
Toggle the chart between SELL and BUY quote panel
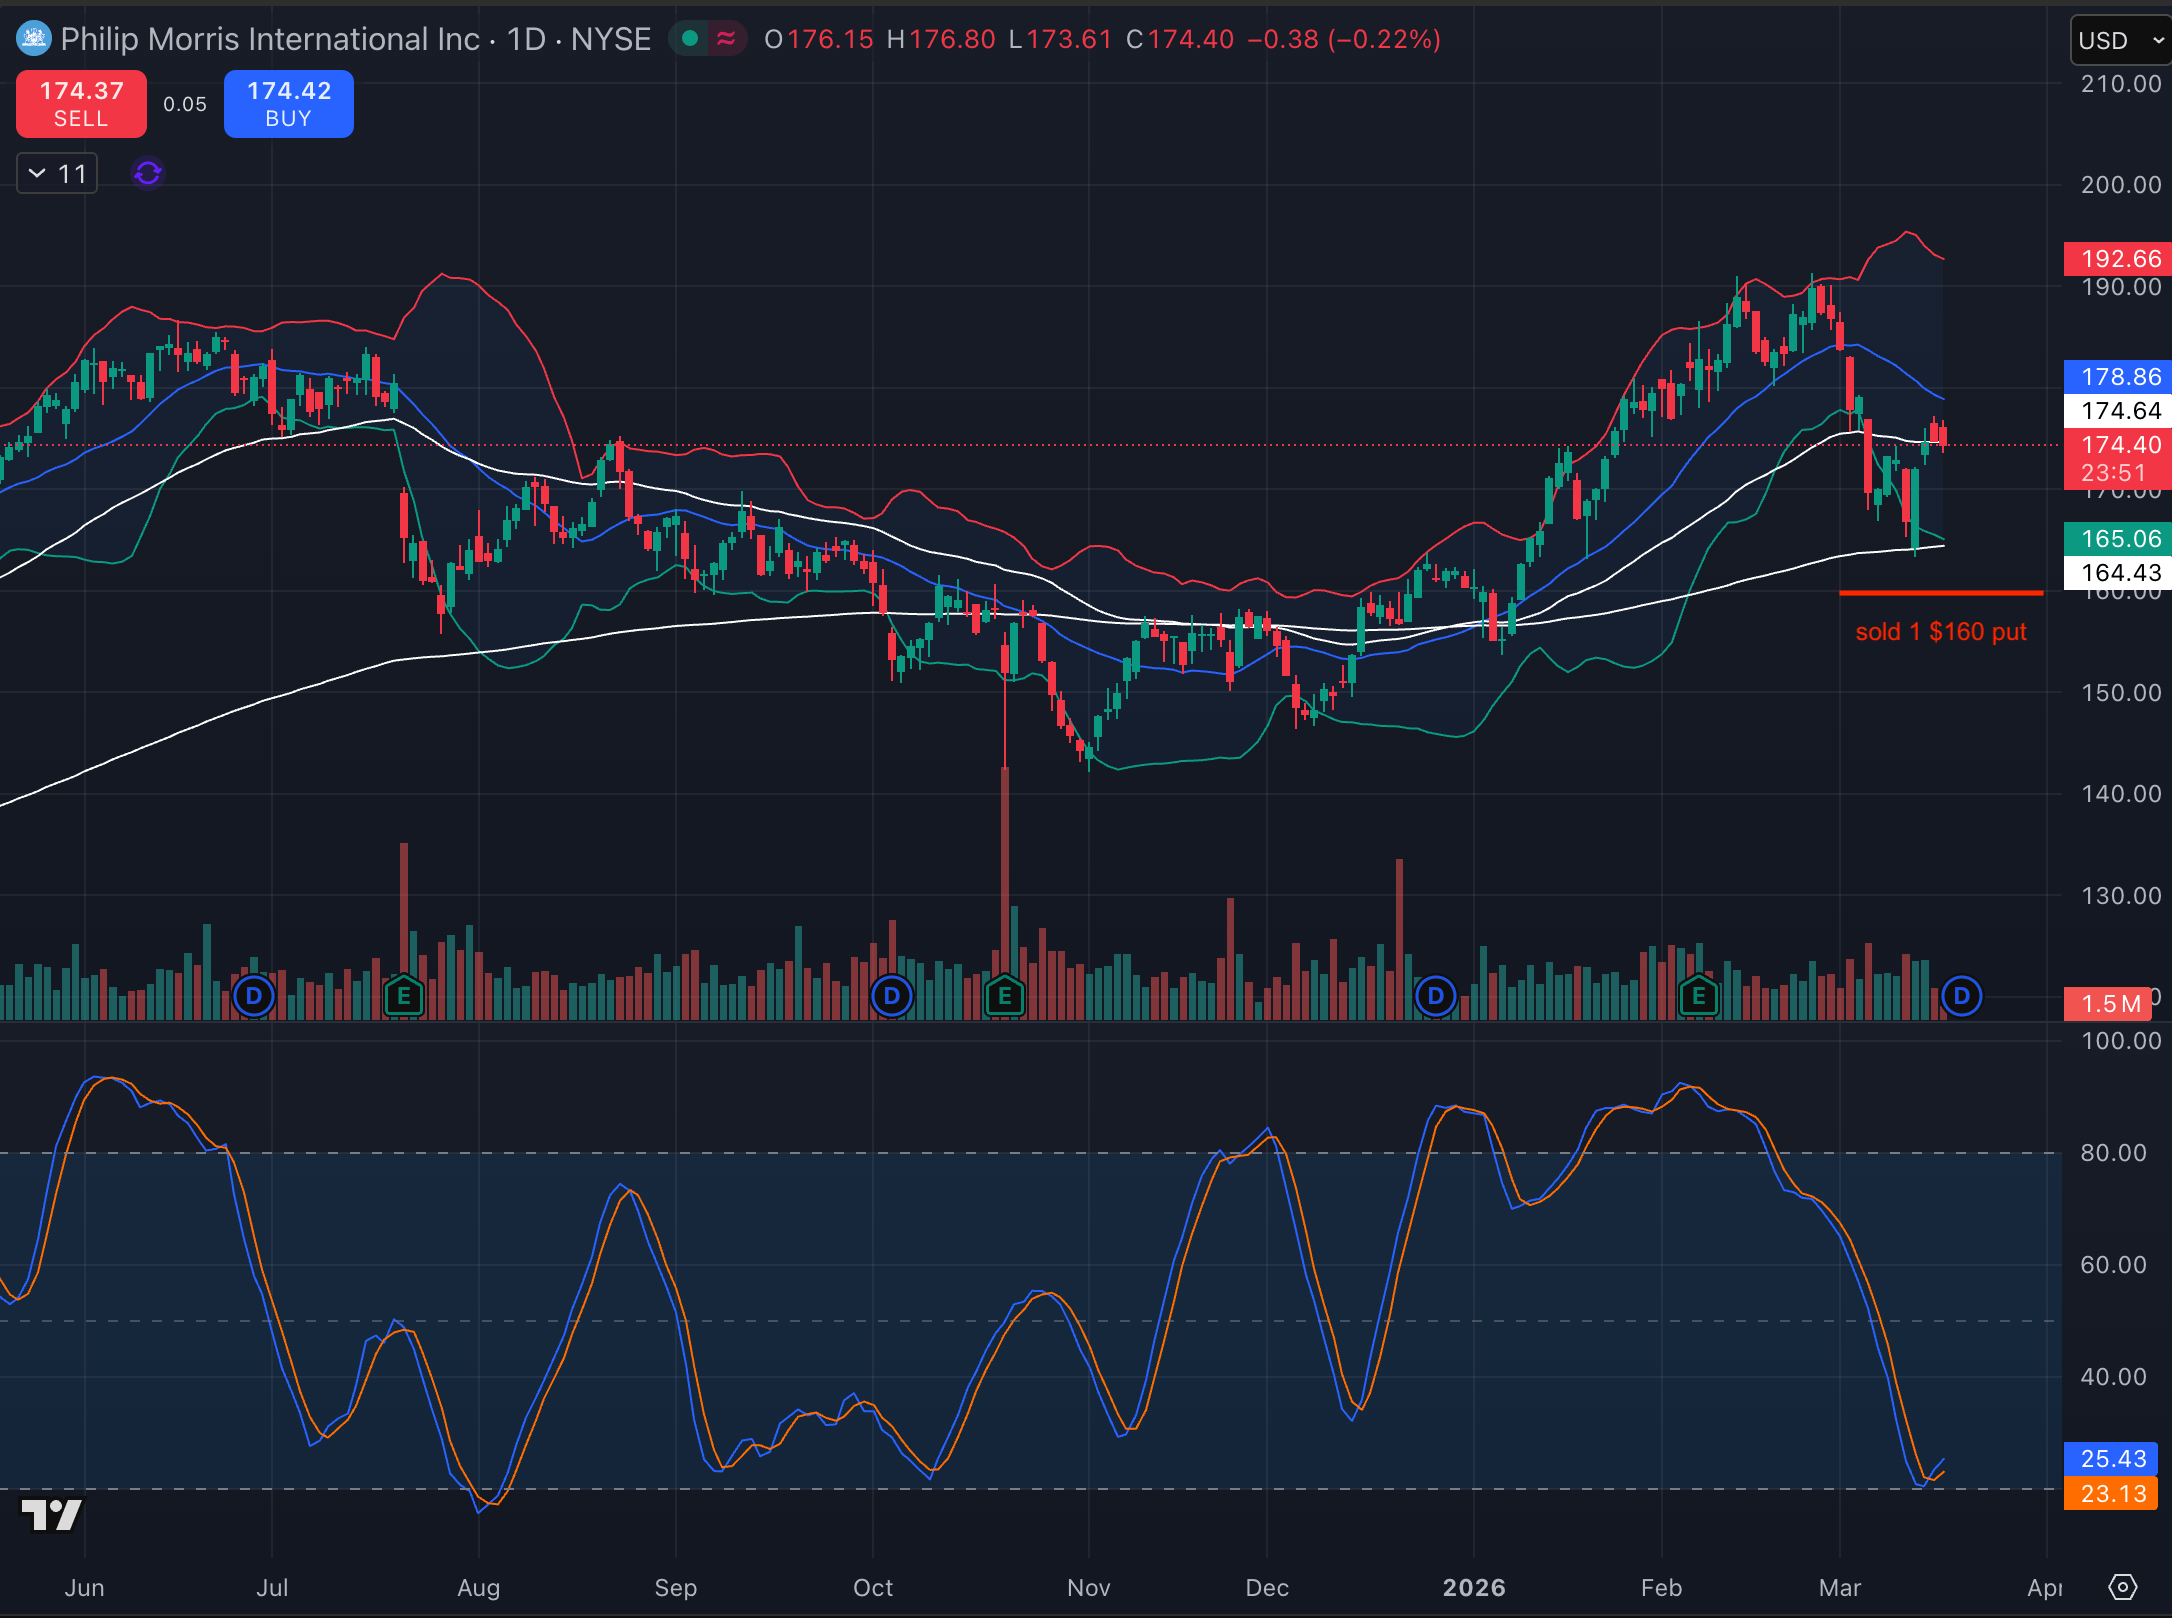[184, 103]
